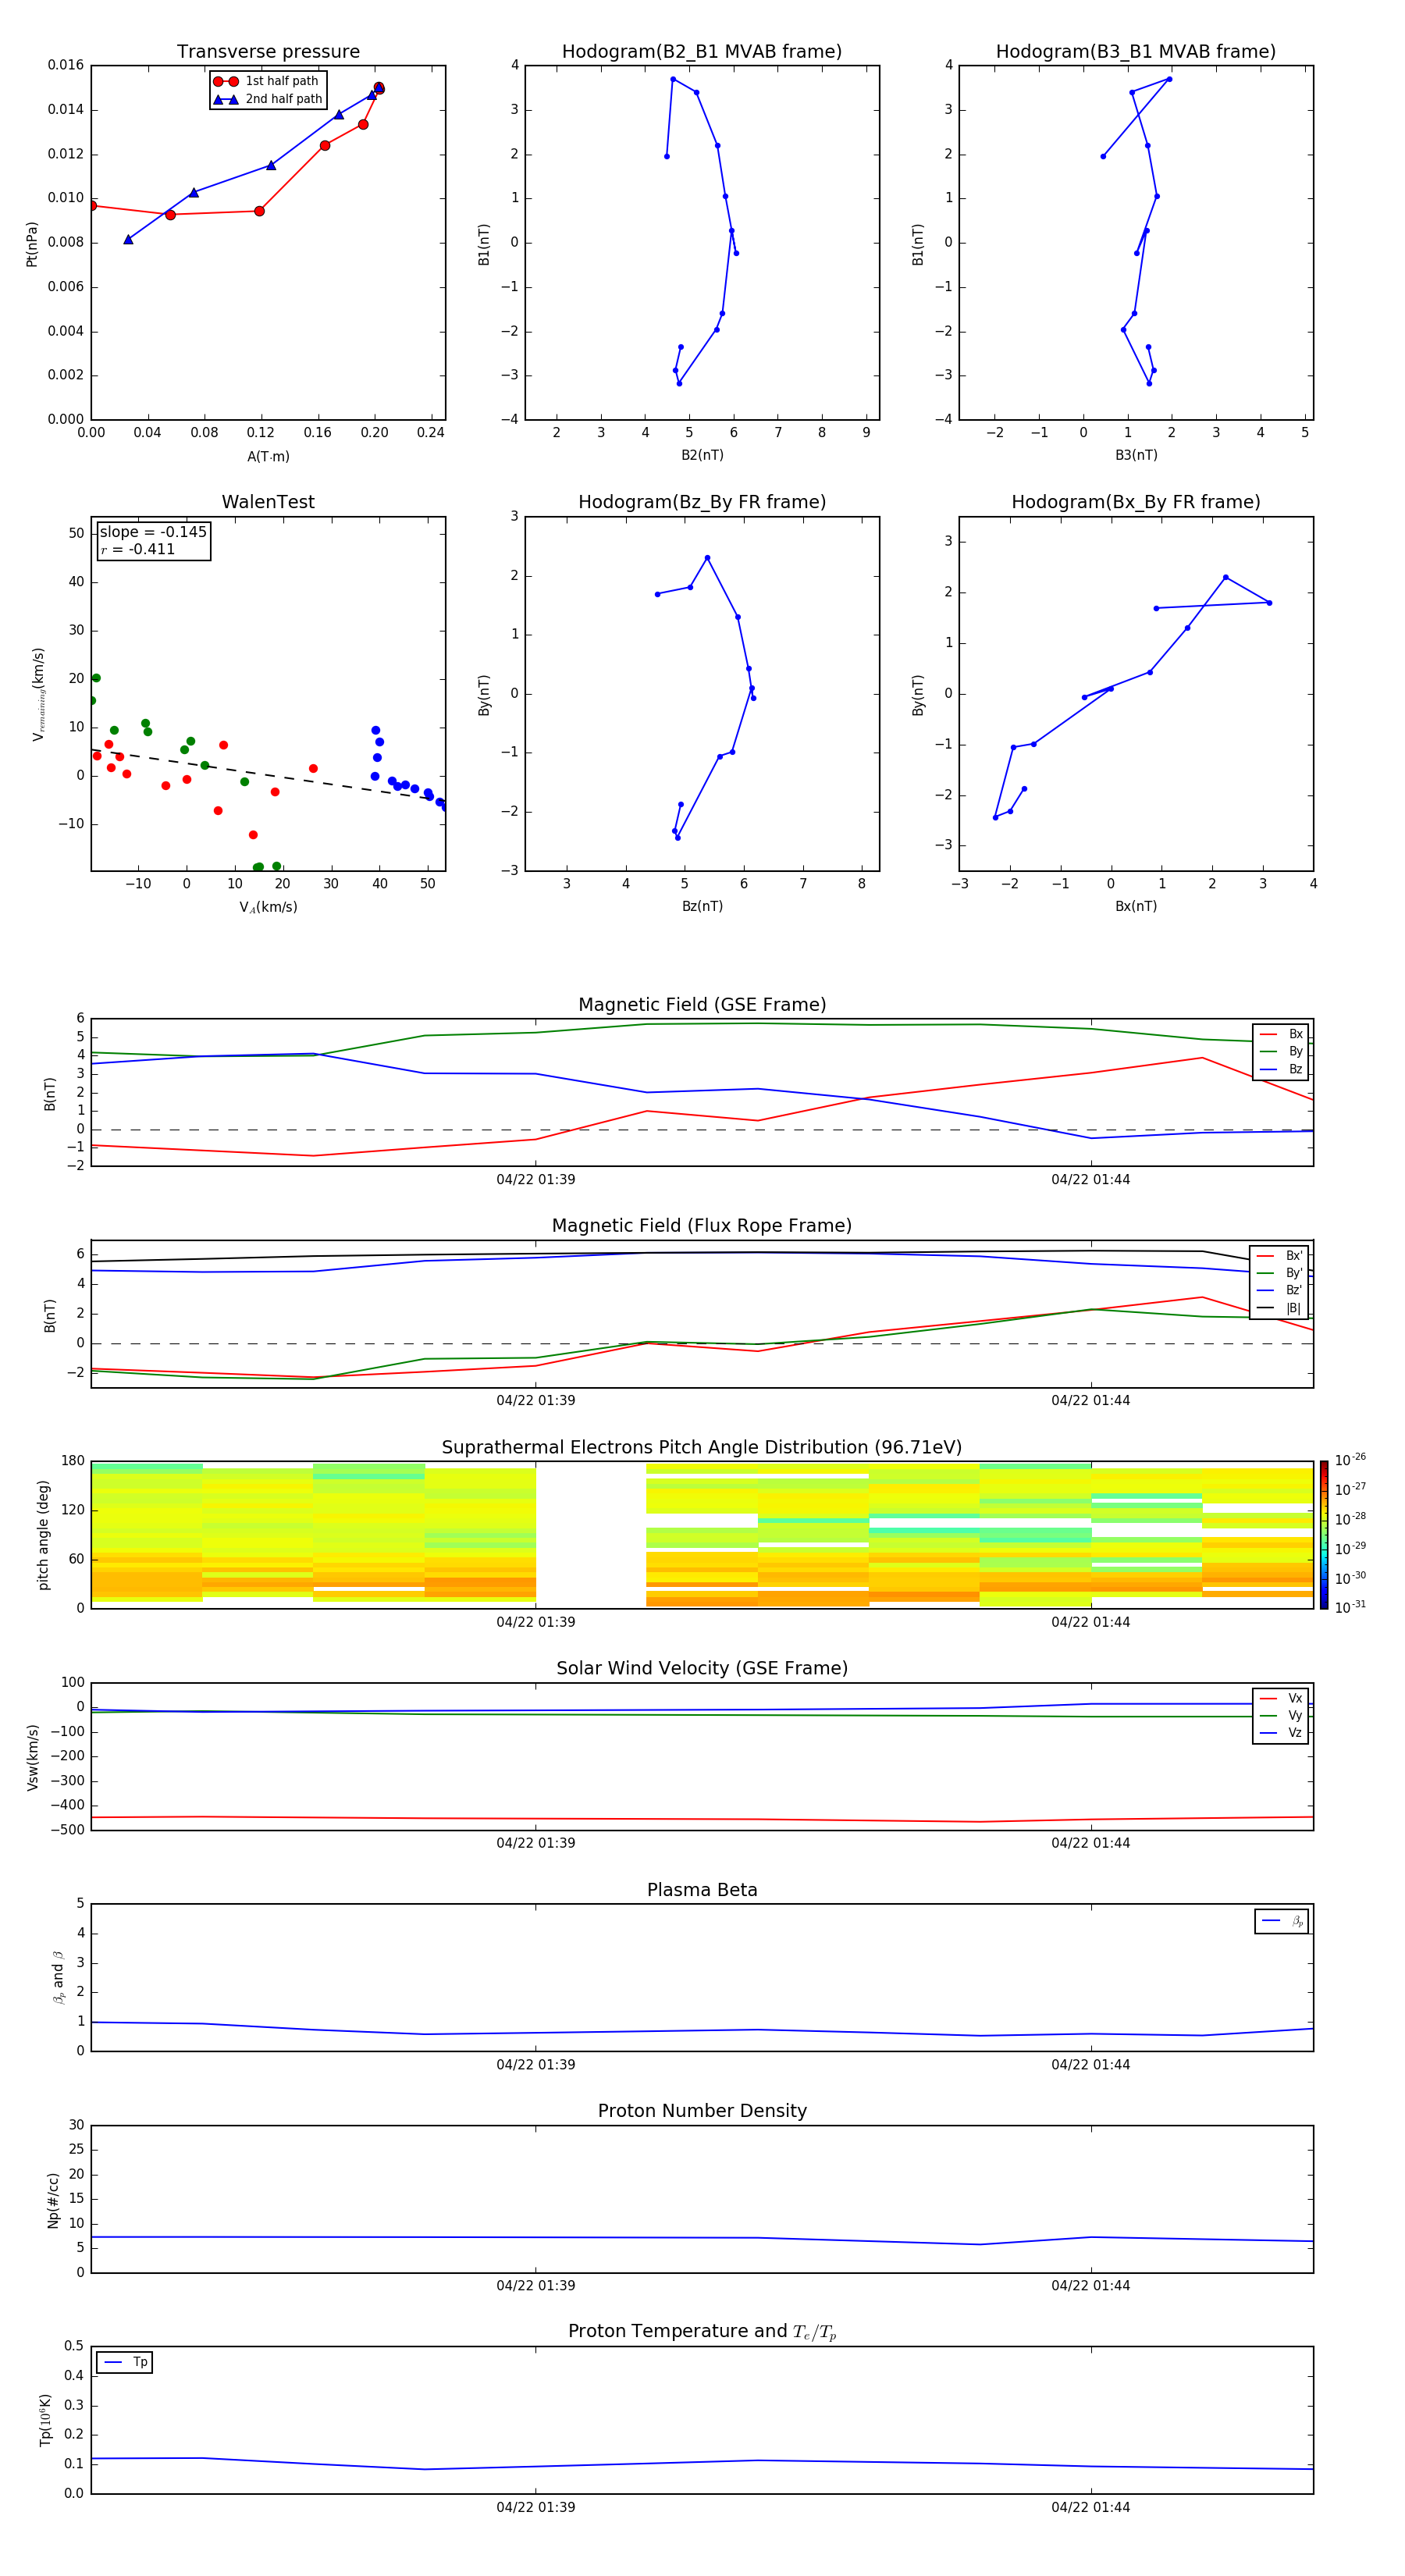Click the "A(T·m)" x-axis label
1405x2576 pixels.
coord(268,457)
